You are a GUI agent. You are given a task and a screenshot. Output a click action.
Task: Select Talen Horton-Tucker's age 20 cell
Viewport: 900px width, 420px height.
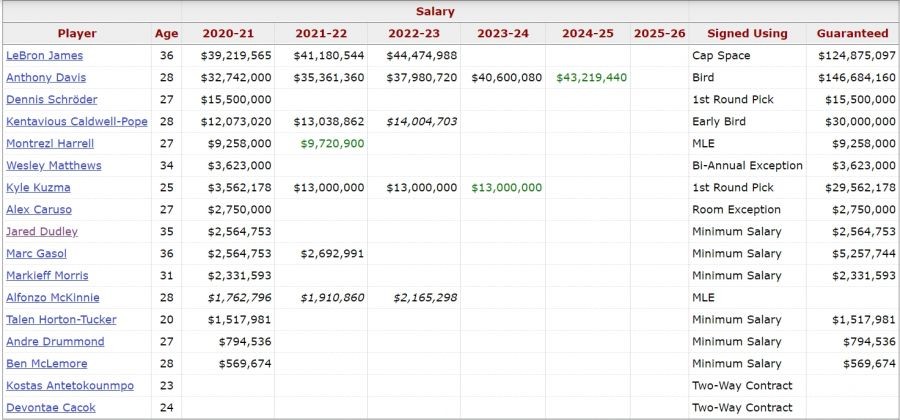click(166, 320)
